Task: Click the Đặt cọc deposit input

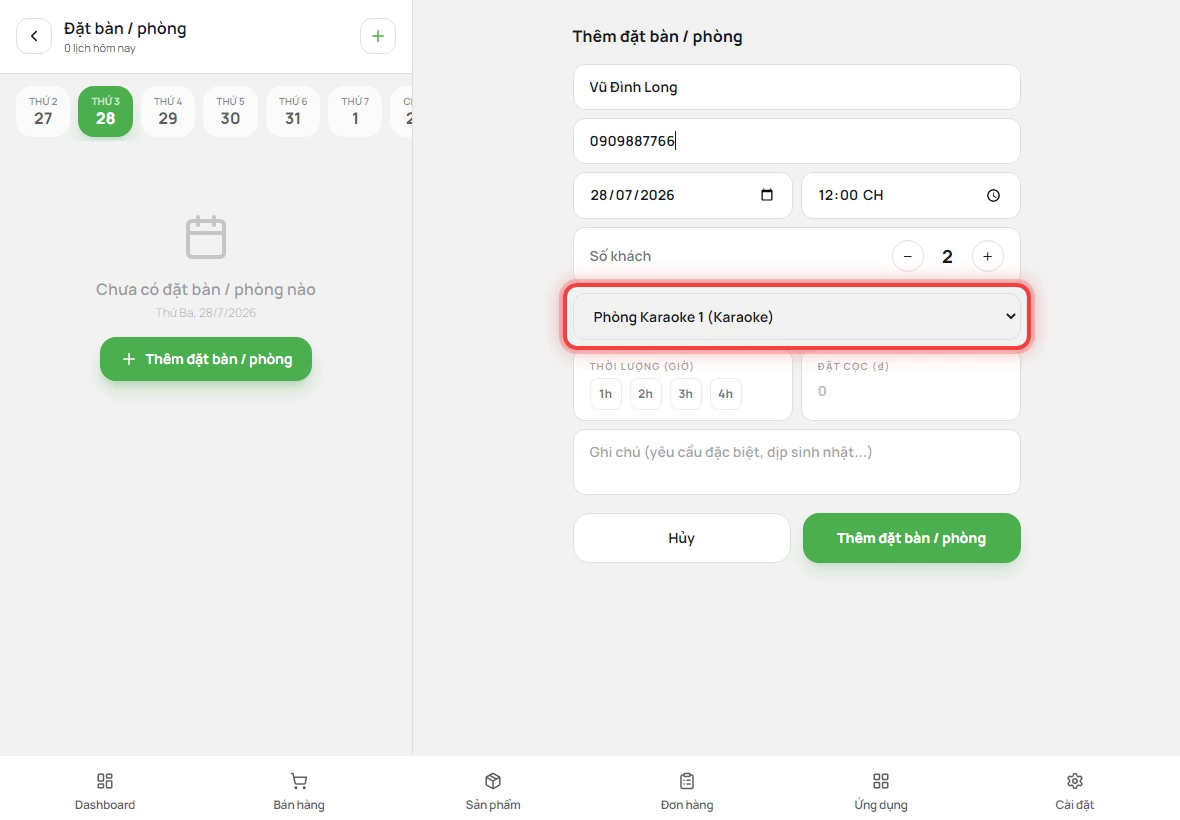Action: pyautogui.click(x=911, y=391)
